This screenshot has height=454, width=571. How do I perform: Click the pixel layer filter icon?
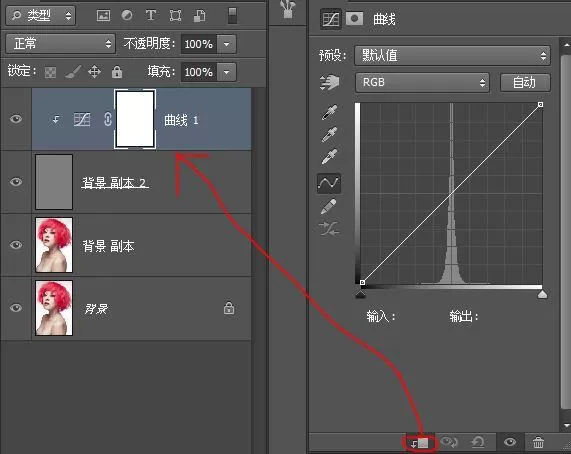(x=103, y=16)
